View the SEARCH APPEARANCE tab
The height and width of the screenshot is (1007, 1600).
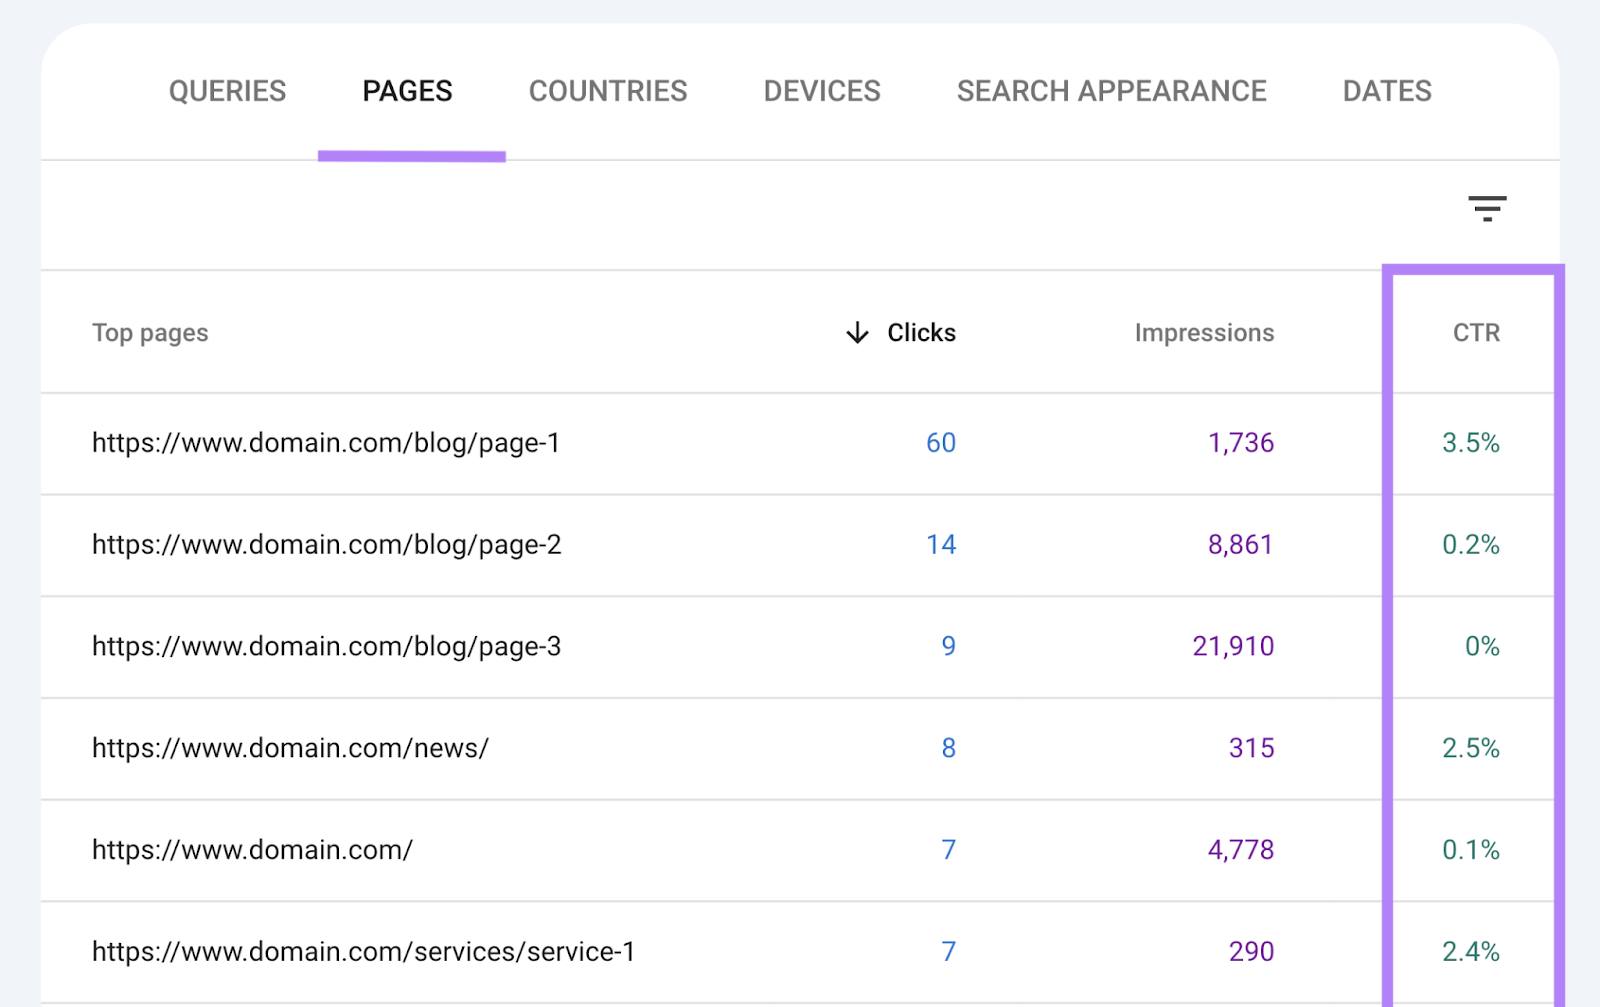(1111, 91)
